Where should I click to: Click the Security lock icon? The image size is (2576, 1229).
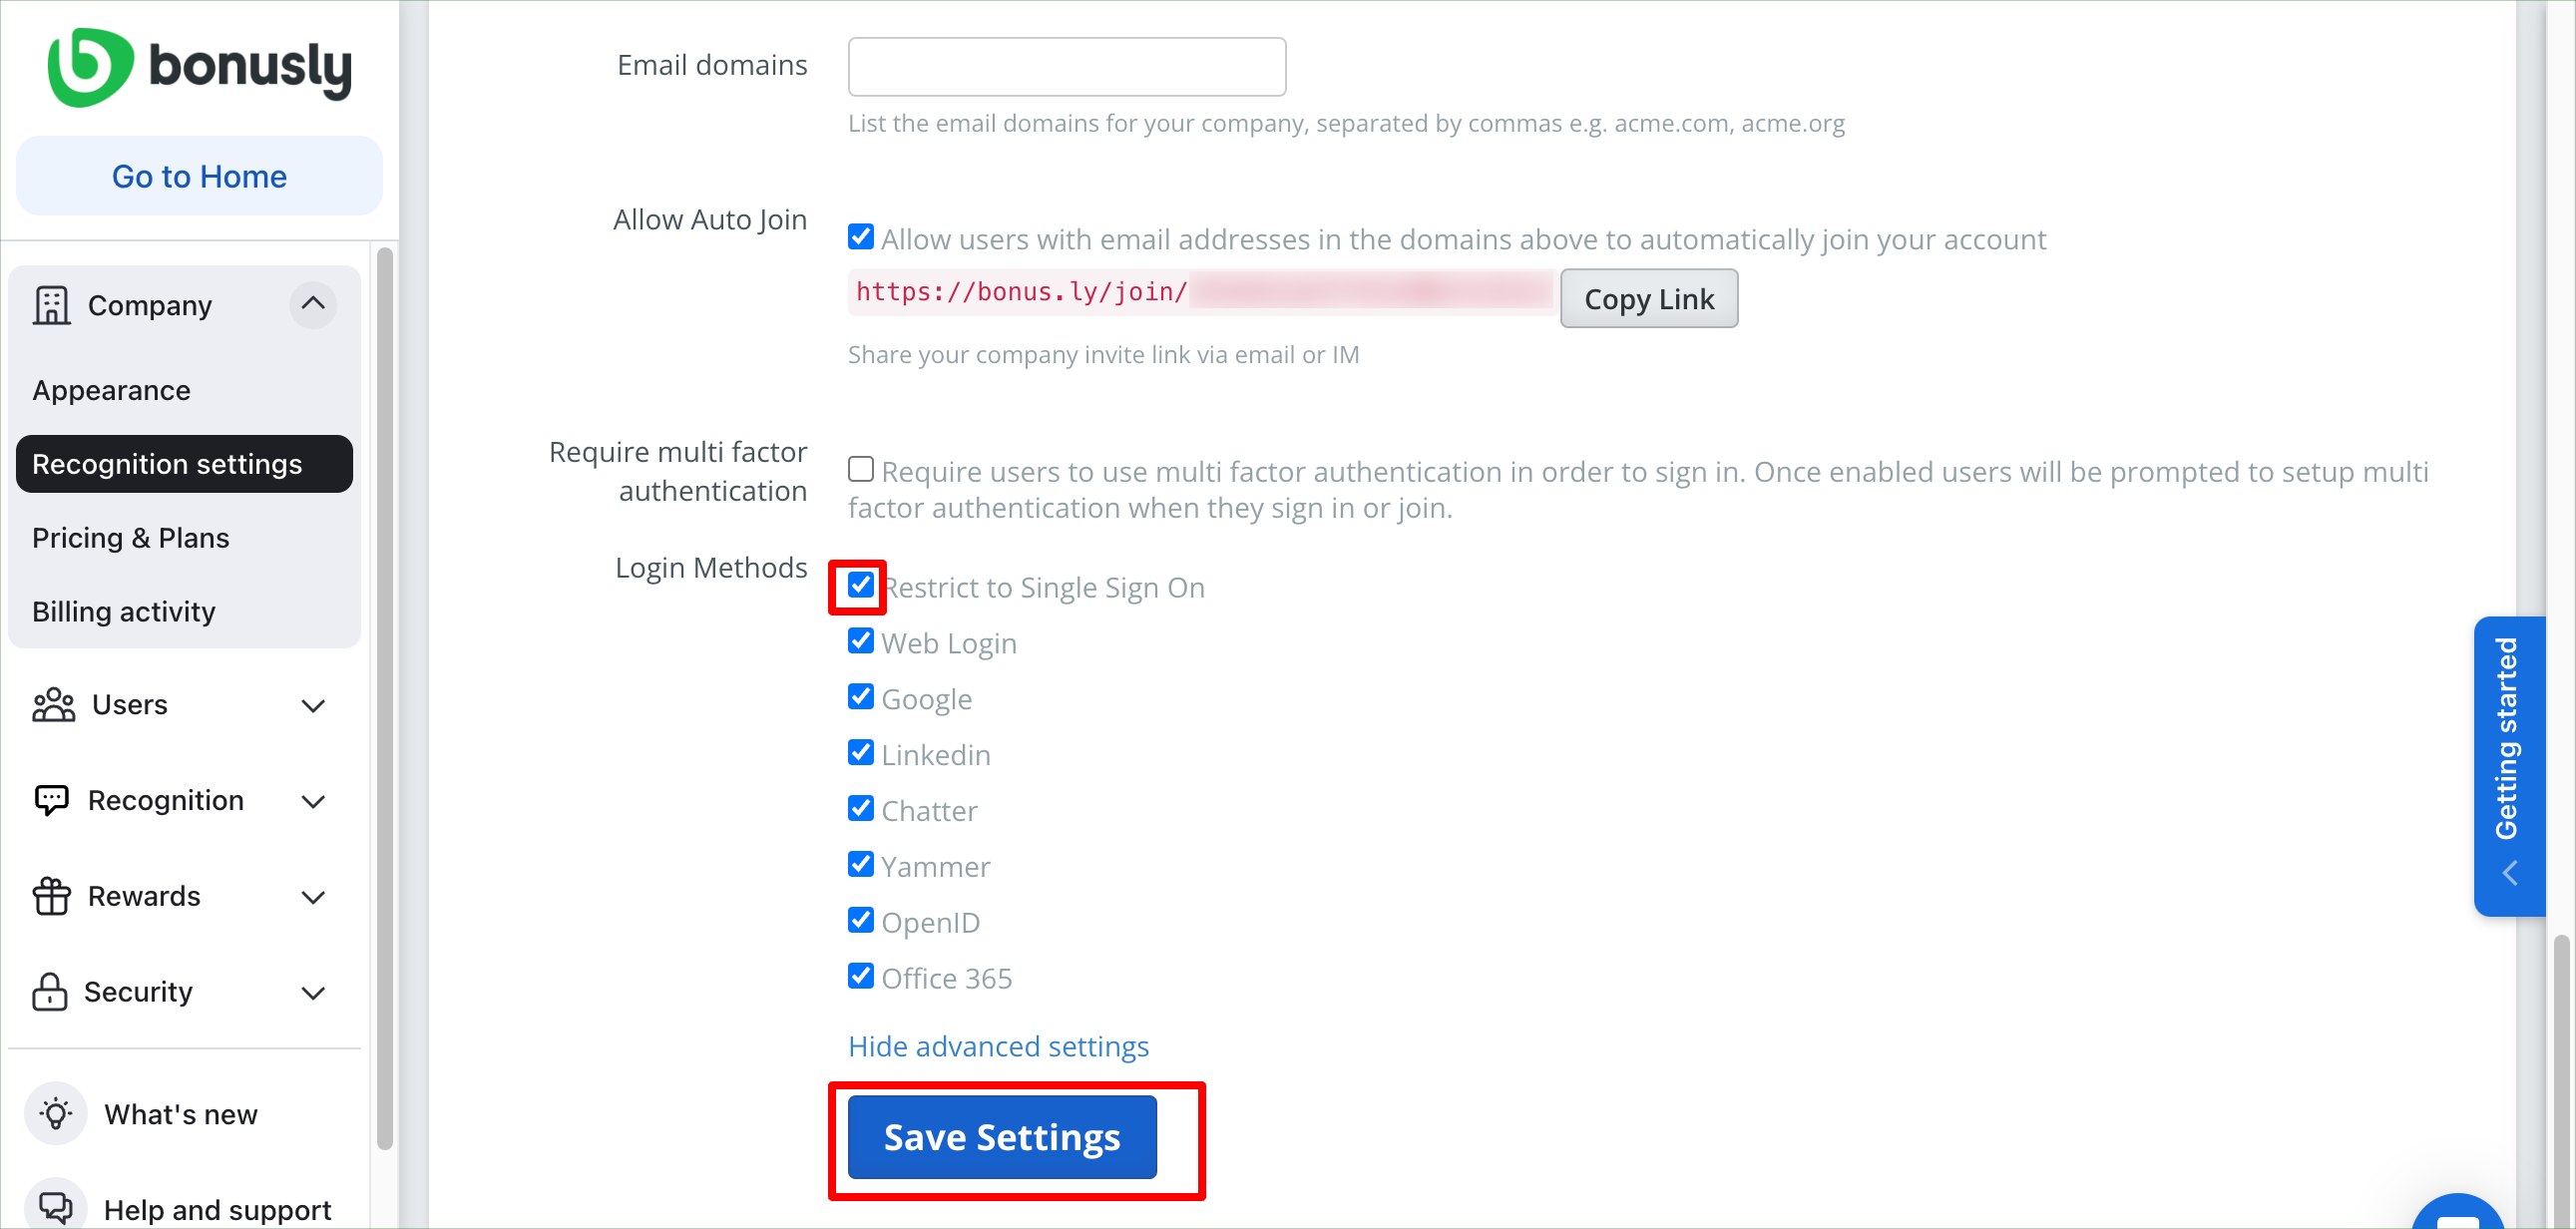tap(49, 992)
